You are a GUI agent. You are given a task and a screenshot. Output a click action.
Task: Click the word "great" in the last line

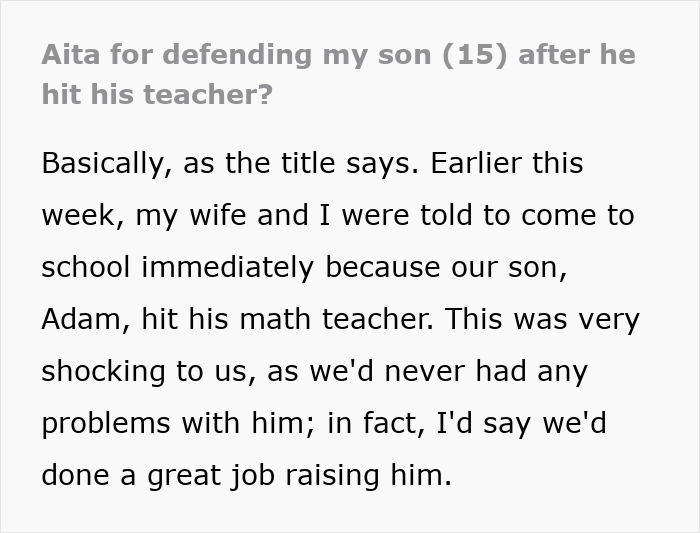click(184, 476)
